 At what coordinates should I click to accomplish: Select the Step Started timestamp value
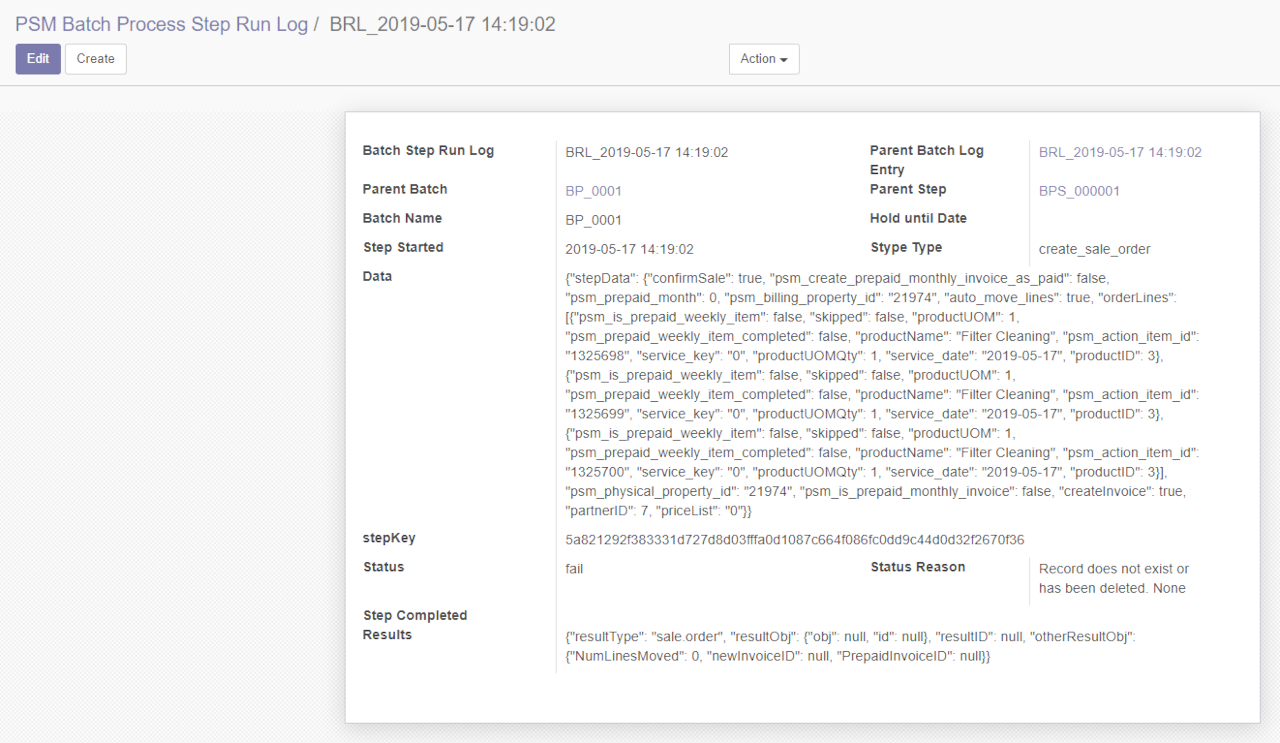[x=629, y=249]
